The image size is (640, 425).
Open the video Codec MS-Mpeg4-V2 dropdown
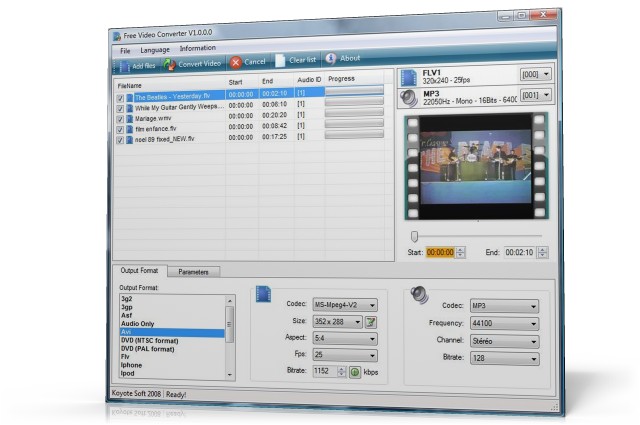tap(345, 304)
